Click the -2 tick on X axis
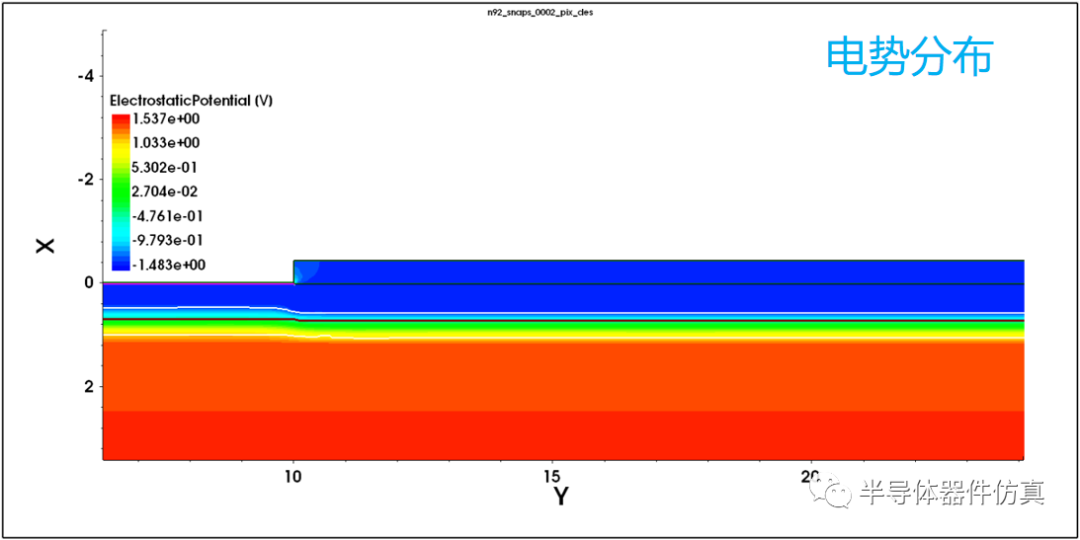Viewport: 1080px width, 540px height. point(84,179)
